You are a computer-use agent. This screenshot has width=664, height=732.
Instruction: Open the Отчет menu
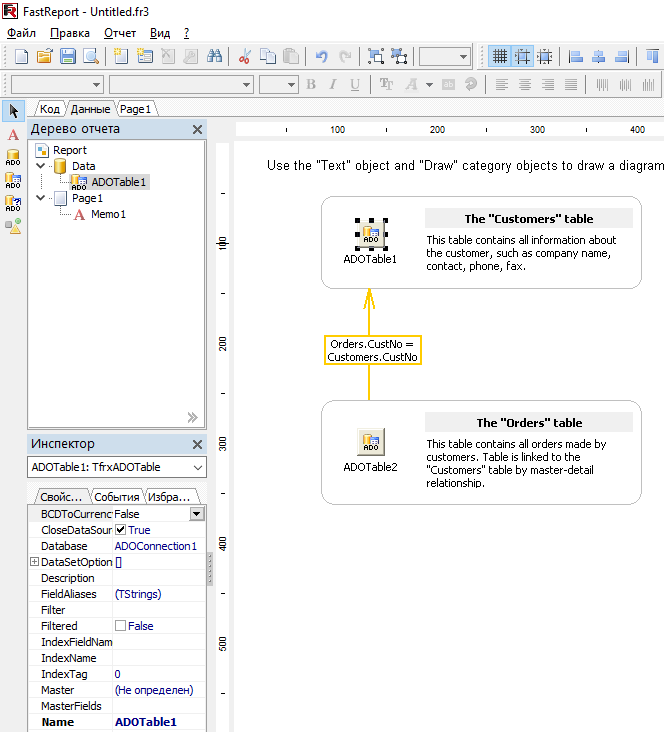click(x=120, y=33)
